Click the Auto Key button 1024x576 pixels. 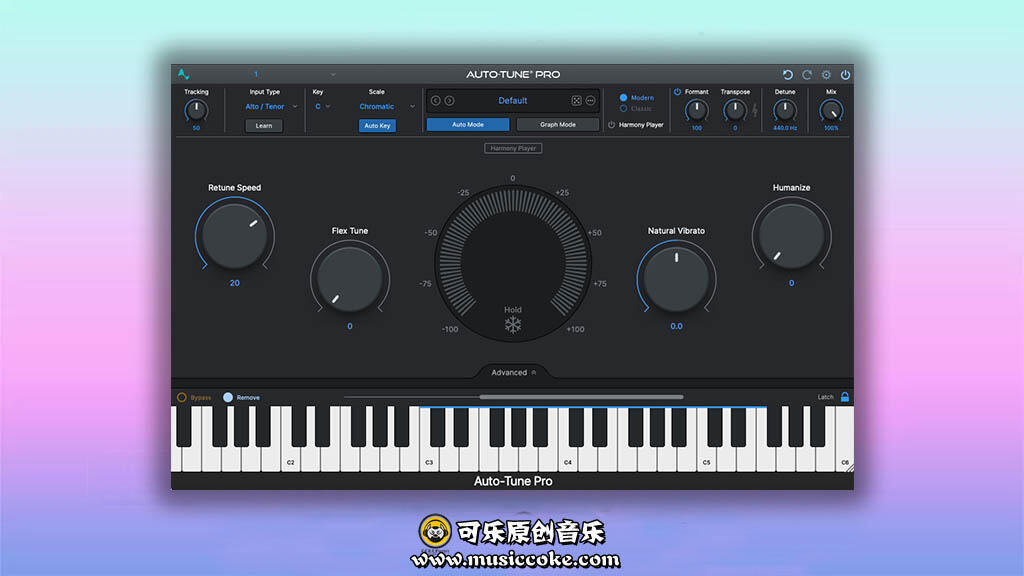(x=377, y=125)
